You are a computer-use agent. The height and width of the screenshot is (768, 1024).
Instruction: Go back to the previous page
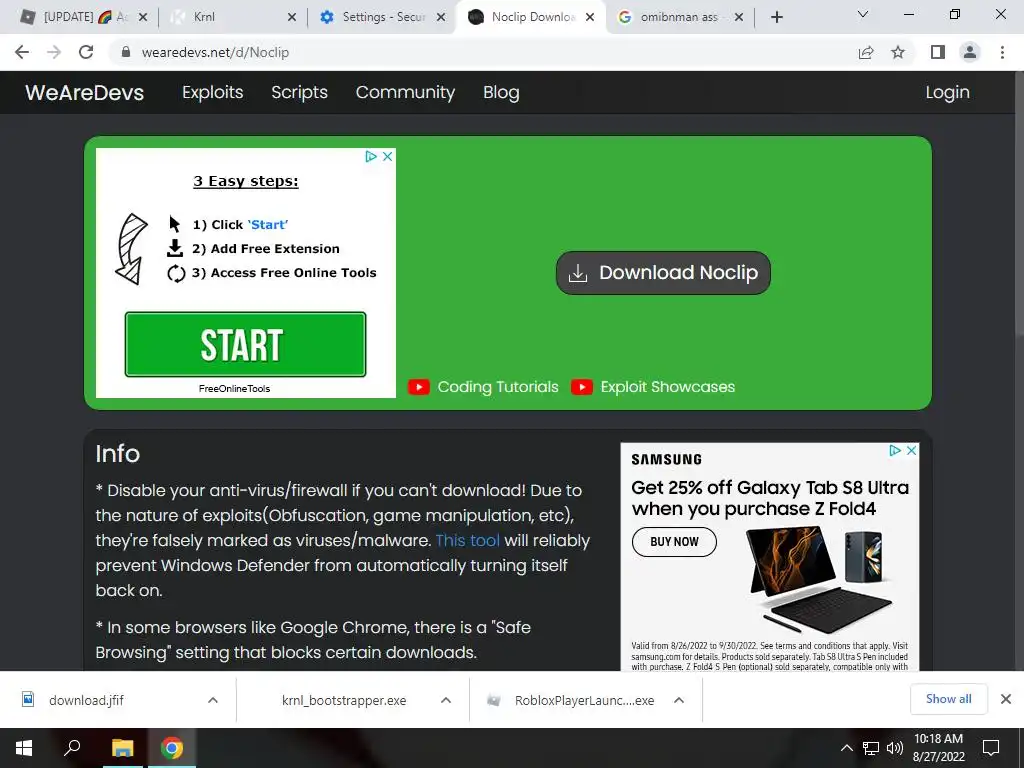[x=22, y=52]
